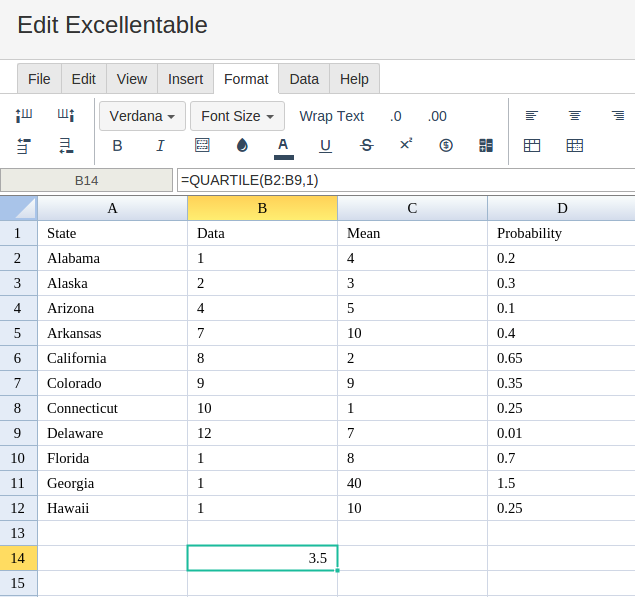This screenshot has width=635, height=597.
Task: Toggle strikethrough formatting icon
Action: 367,145
